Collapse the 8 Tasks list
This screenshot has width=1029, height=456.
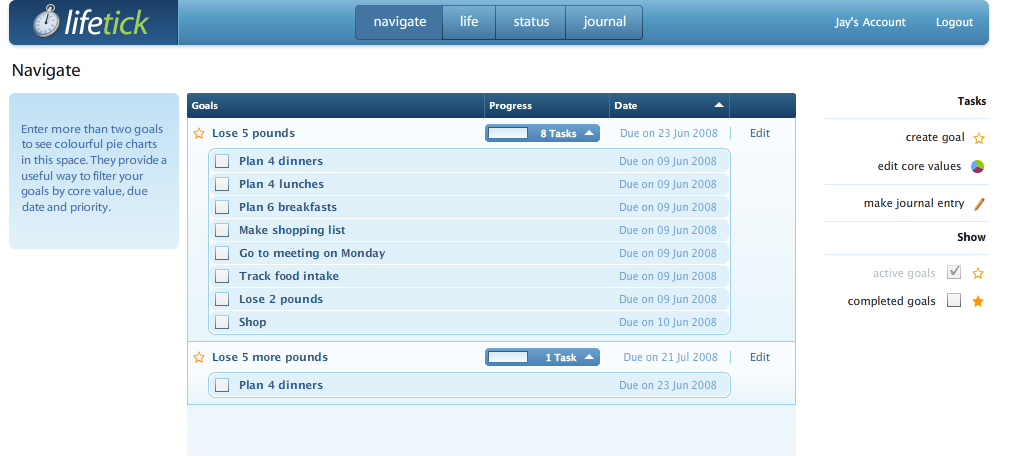click(x=589, y=133)
